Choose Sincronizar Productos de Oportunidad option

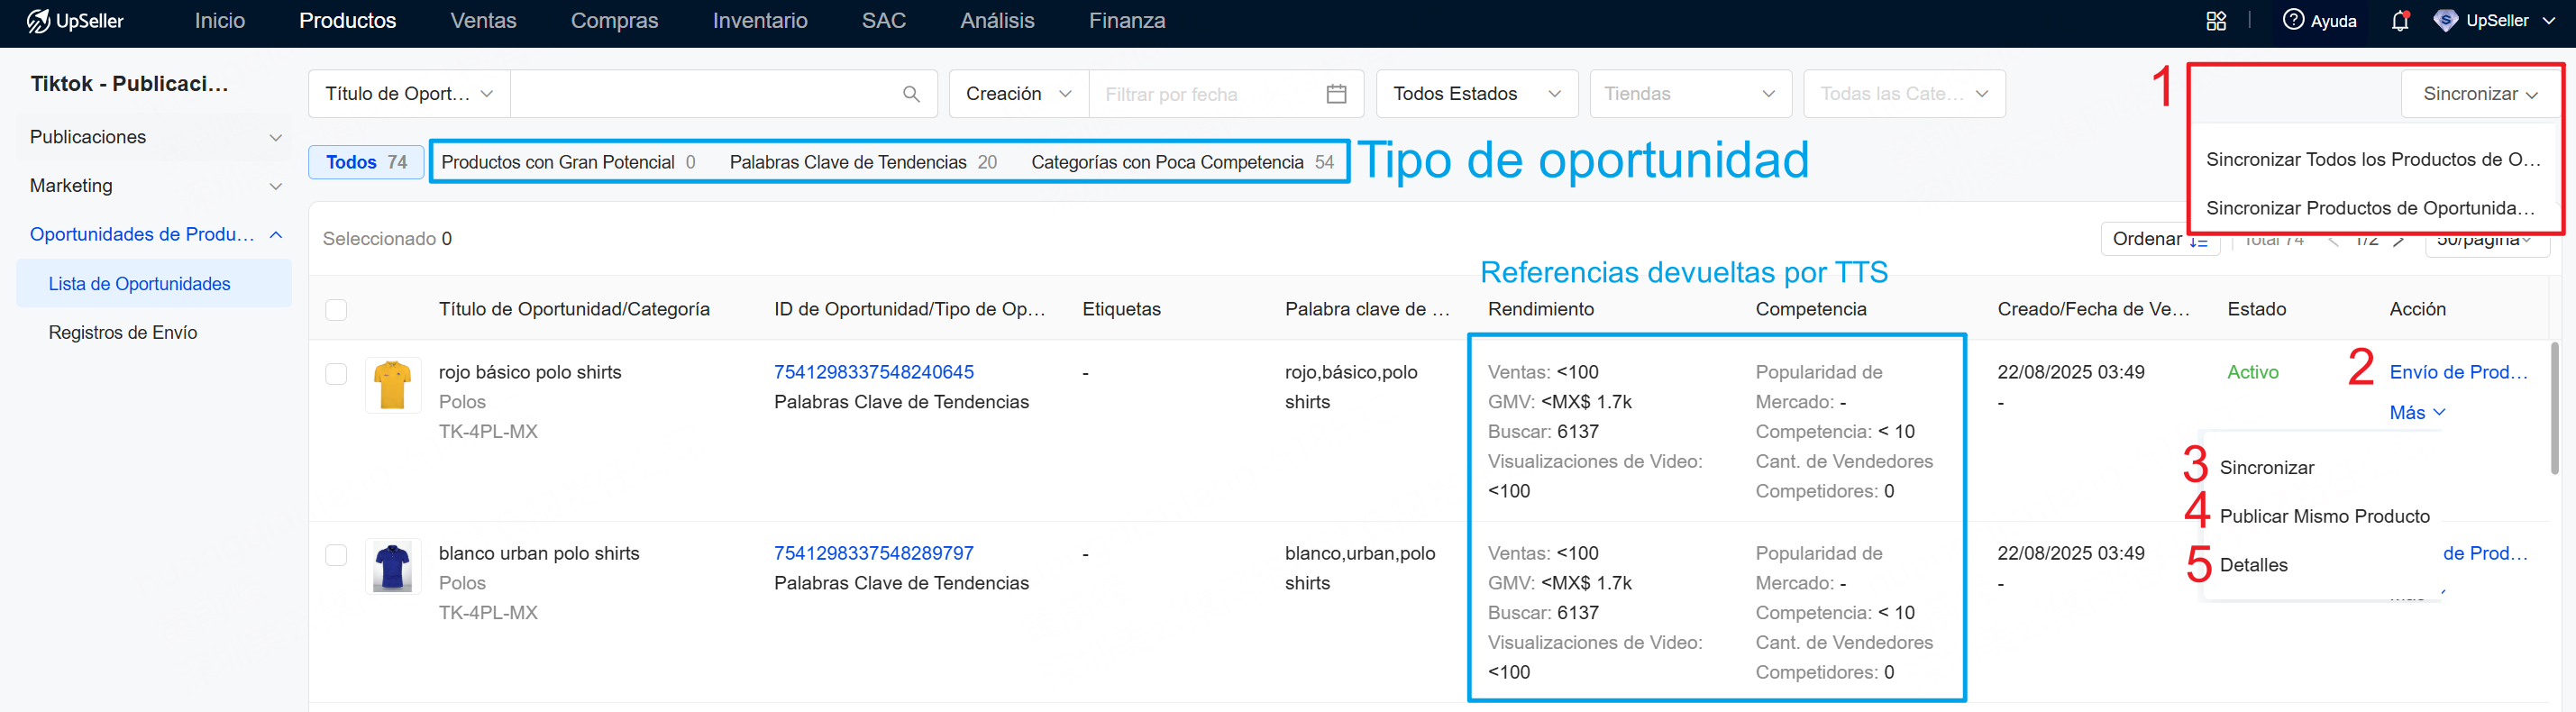tap(2373, 209)
